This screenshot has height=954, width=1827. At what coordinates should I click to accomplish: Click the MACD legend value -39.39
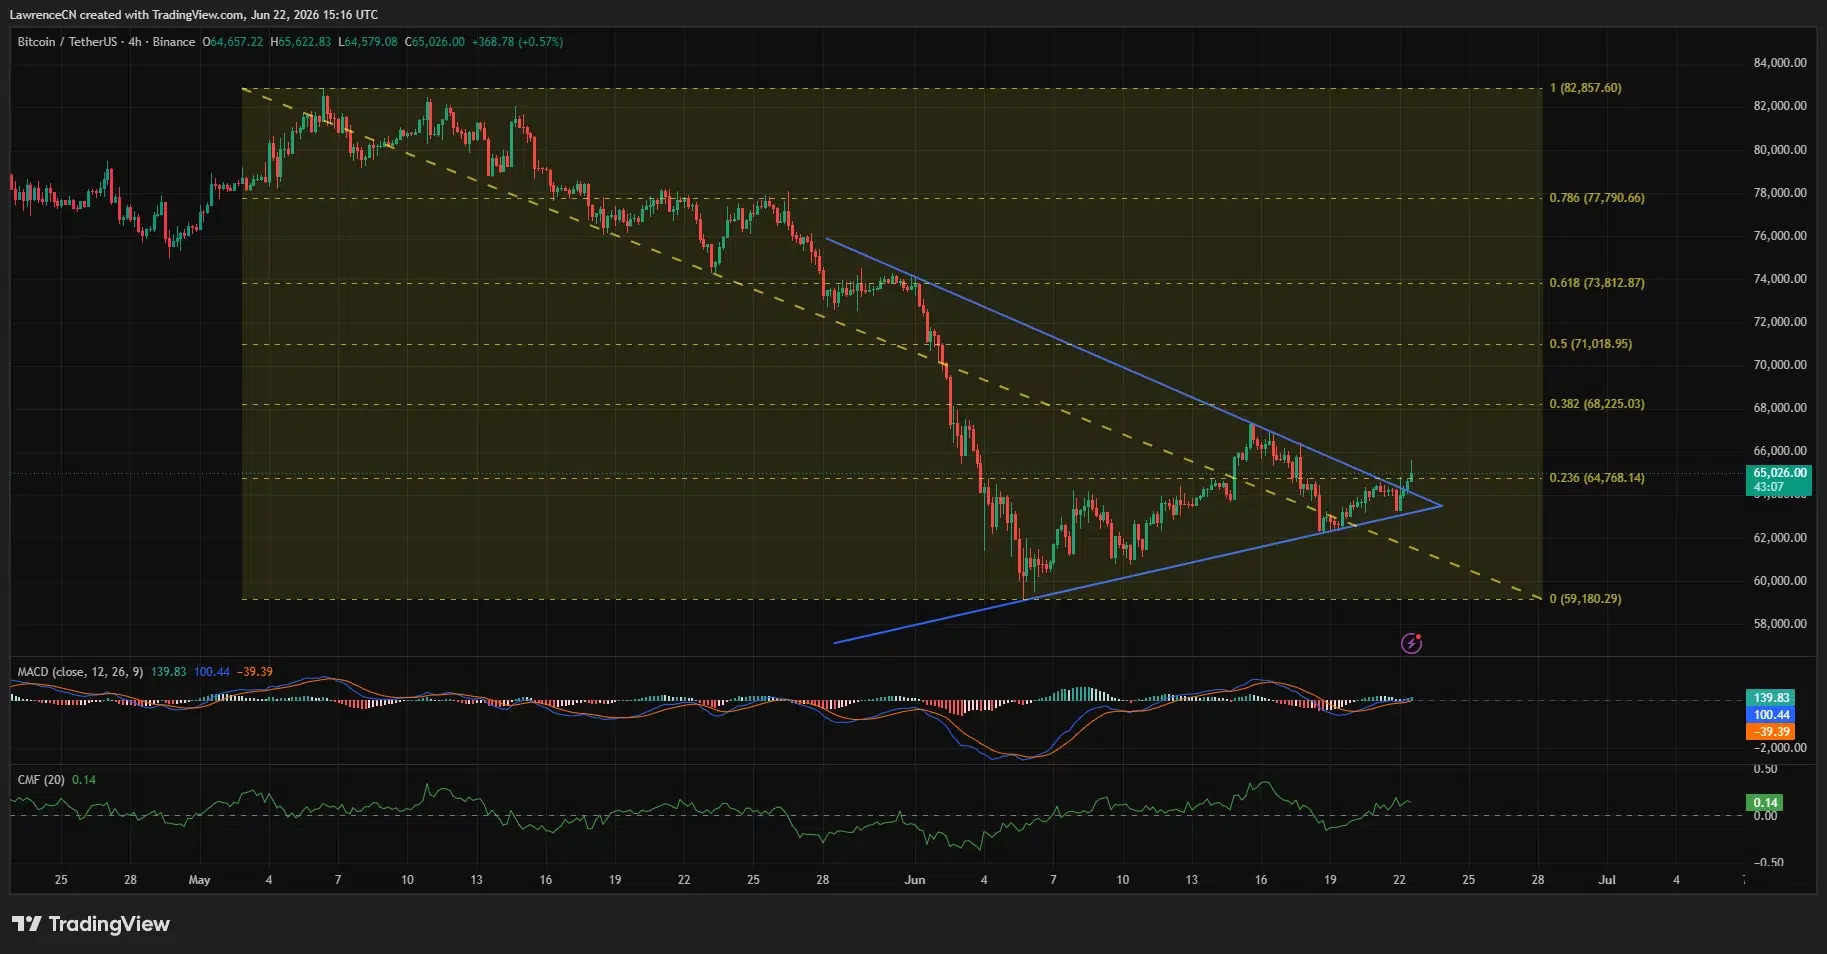255,672
